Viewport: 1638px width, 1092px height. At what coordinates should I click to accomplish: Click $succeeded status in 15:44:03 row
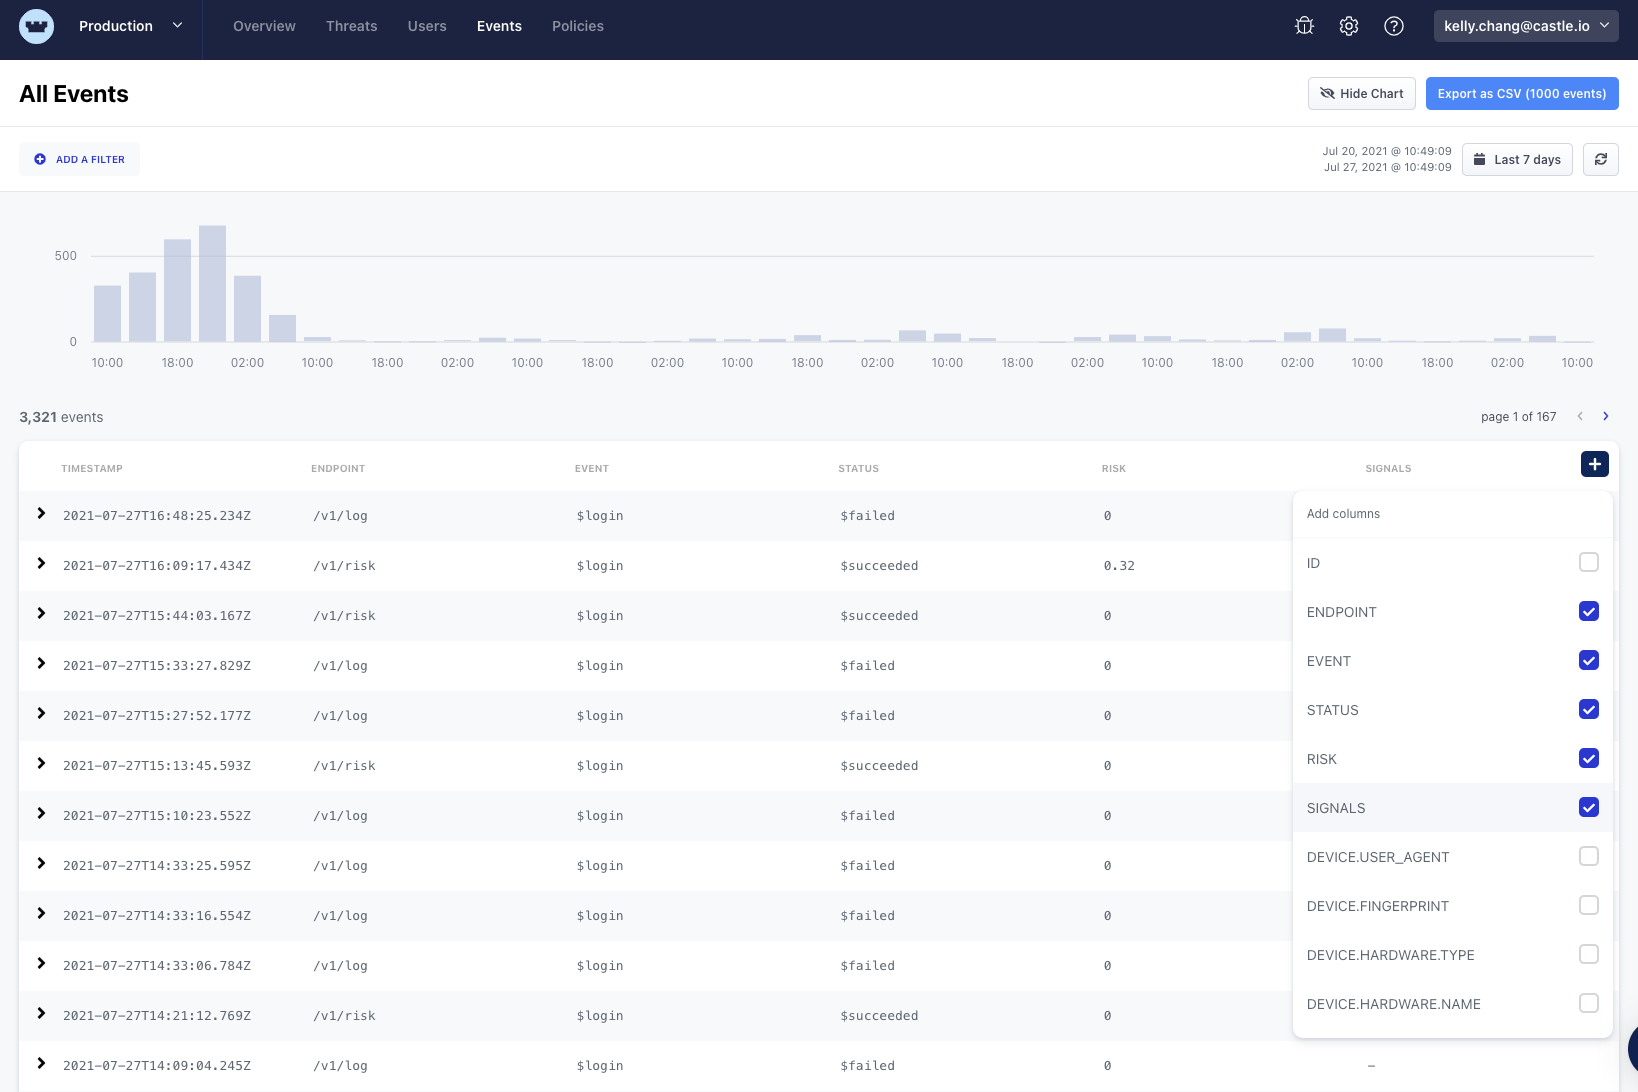(879, 616)
